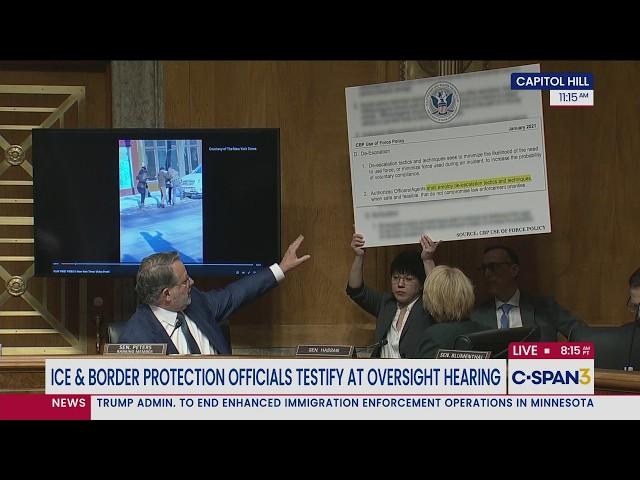
Task: Click the video frame on the wall monitor
Action: pos(161,200)
